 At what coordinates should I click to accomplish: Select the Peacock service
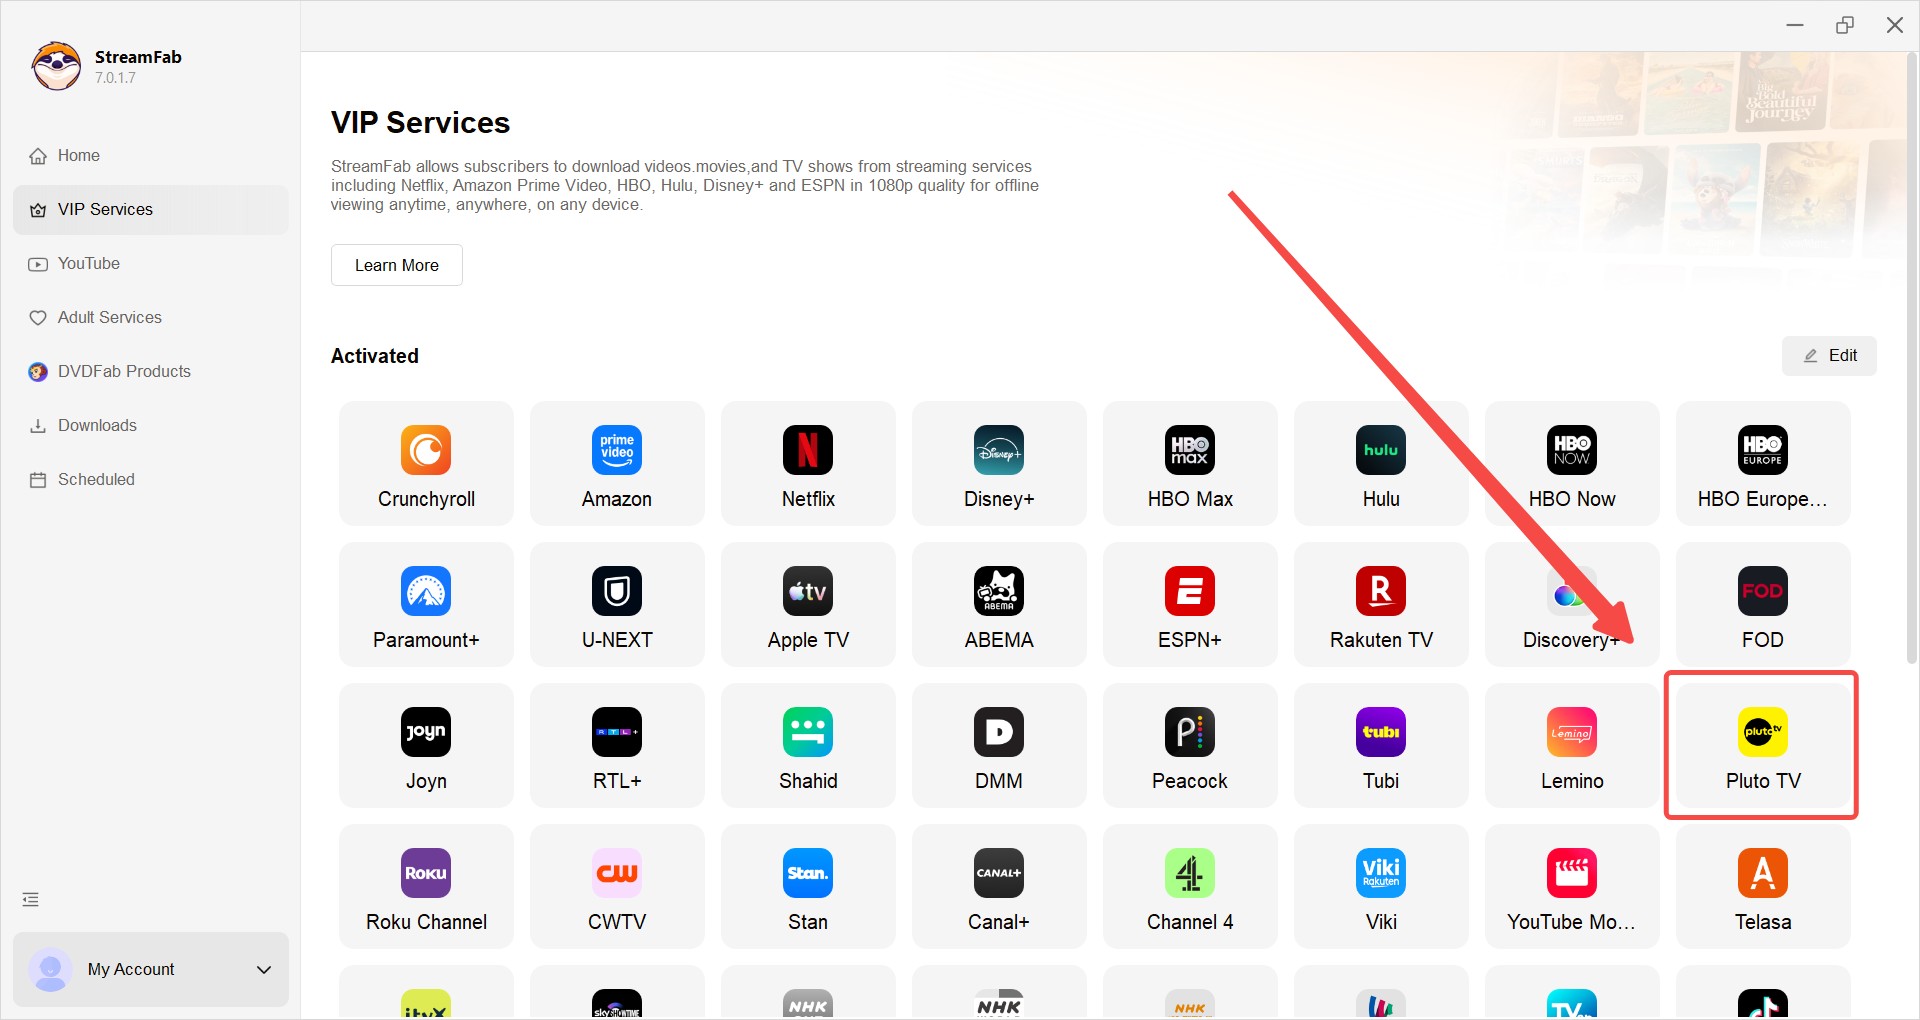pos(1189,745)
